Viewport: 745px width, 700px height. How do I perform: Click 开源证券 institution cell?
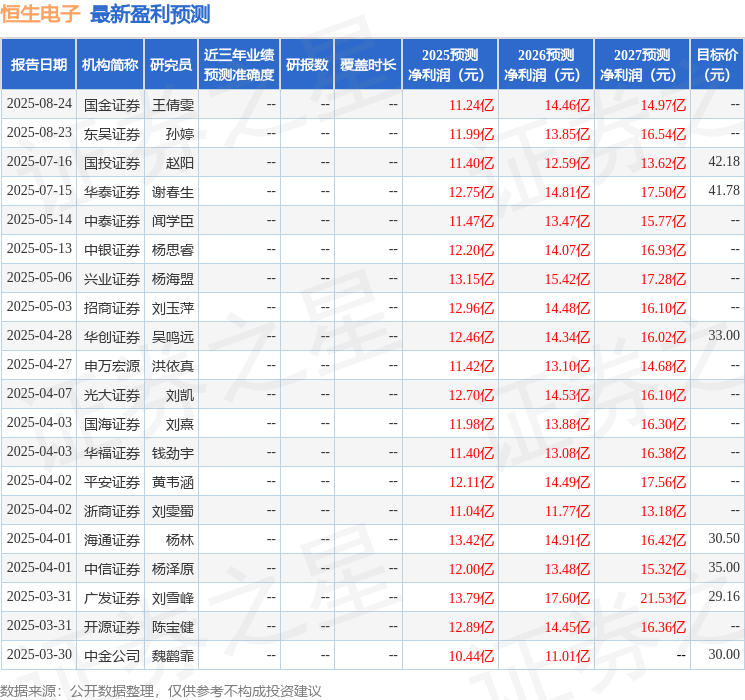point(112,627)
